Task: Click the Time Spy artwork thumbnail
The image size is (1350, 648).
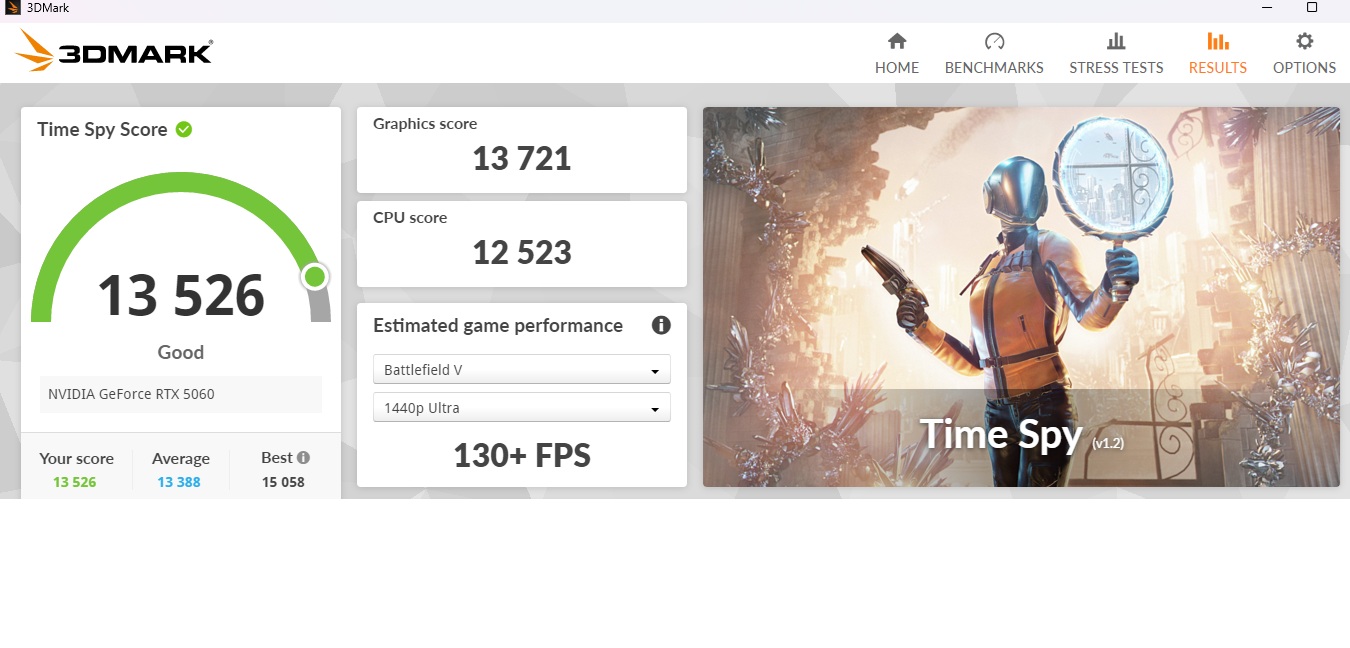Action: point(1020,297)
